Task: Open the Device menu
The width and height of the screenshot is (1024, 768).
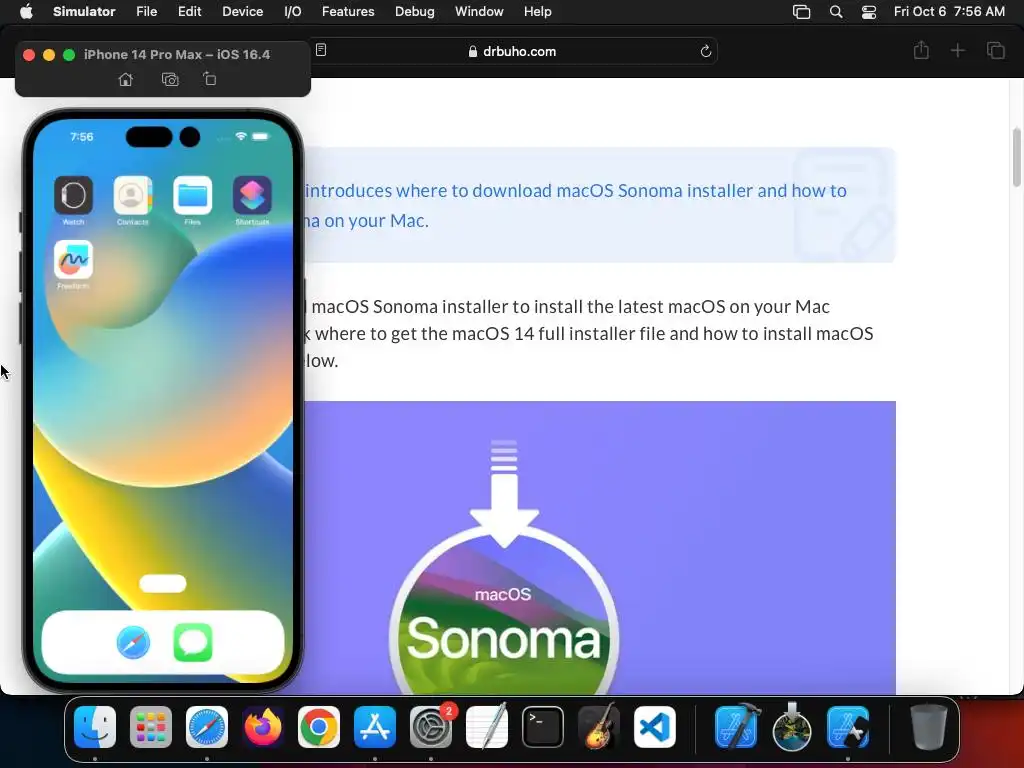Action: tap(242, 12)
